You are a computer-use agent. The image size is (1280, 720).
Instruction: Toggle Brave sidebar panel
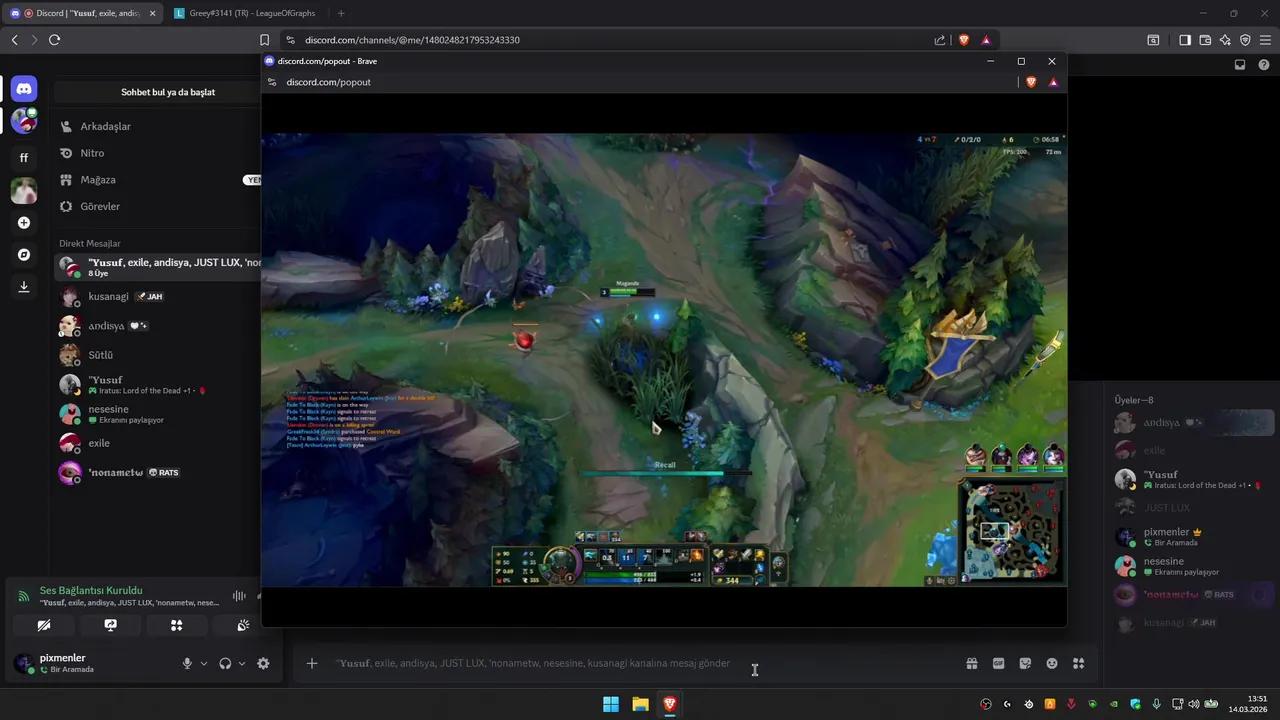[1185, 40]
